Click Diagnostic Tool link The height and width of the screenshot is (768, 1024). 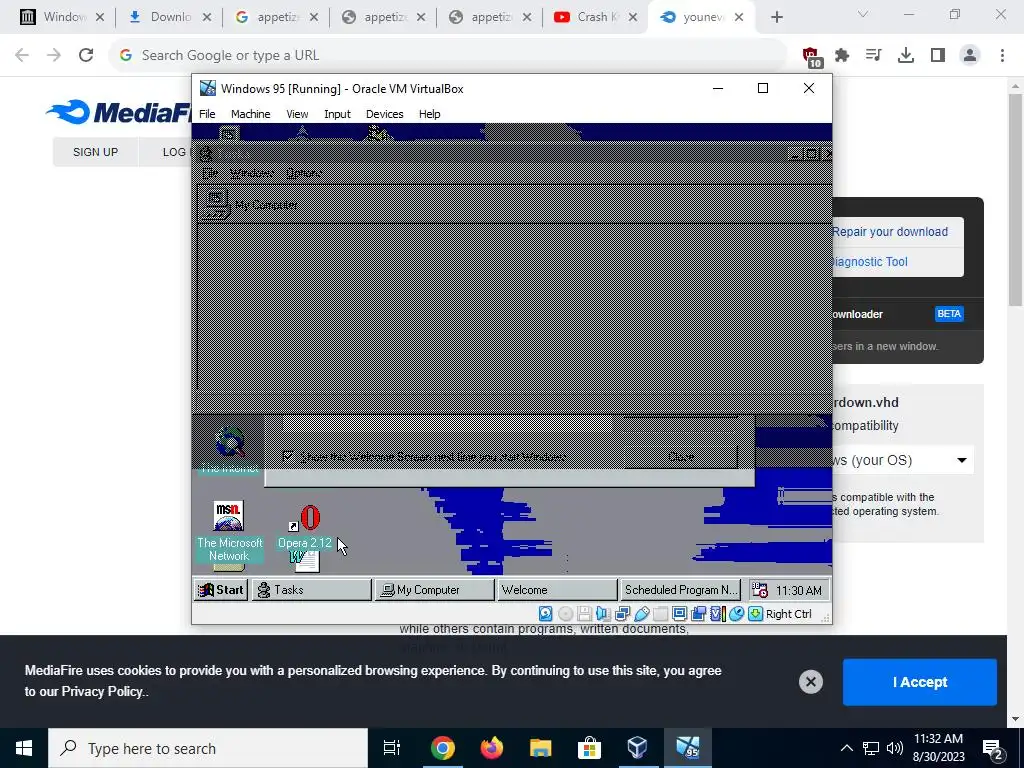click(869, 262)
